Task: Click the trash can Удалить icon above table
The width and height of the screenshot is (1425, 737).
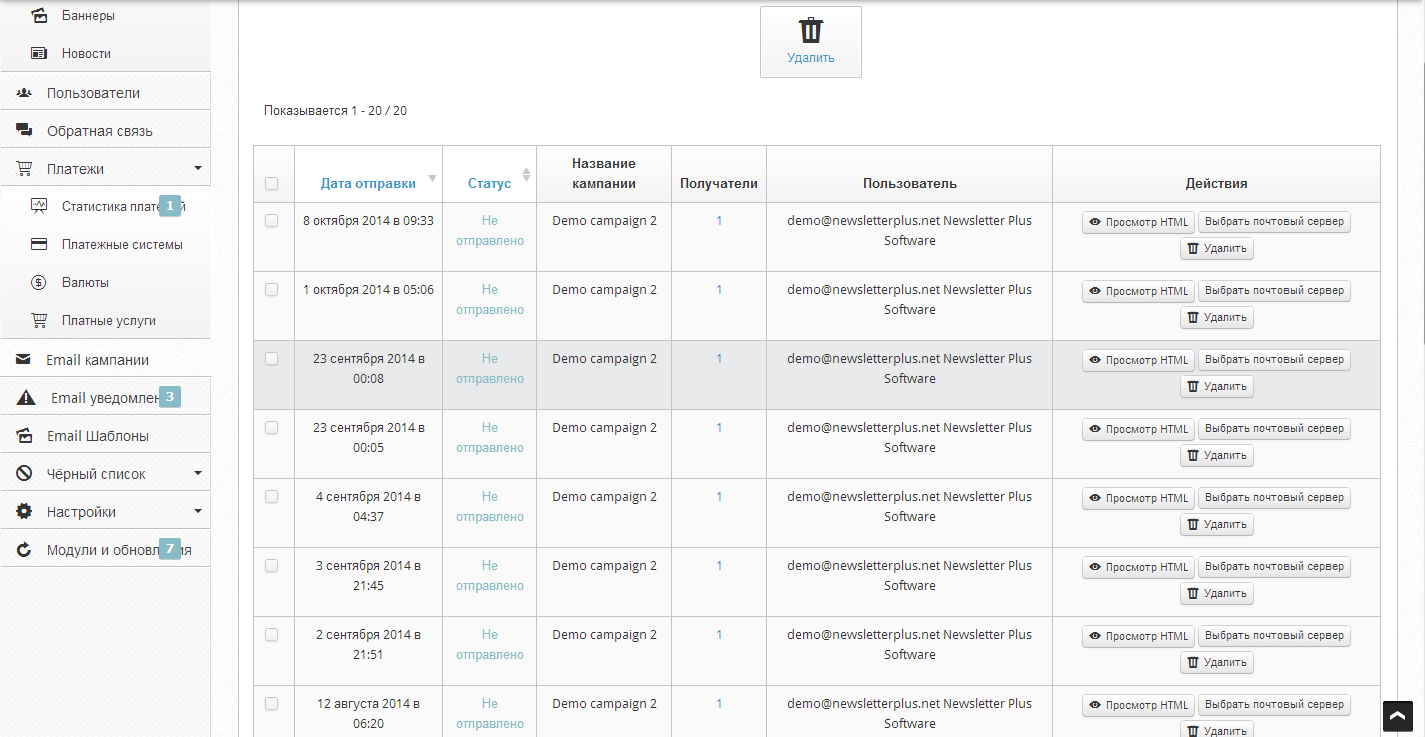Action: pos(810,31)
